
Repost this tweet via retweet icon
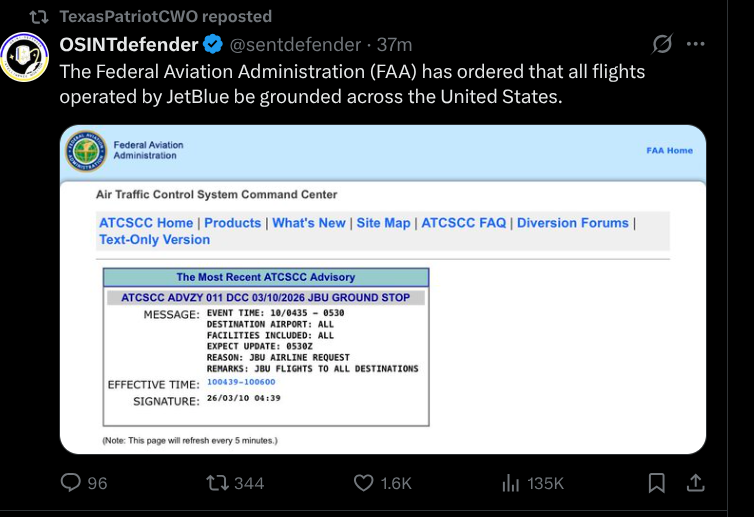[217, 483]
